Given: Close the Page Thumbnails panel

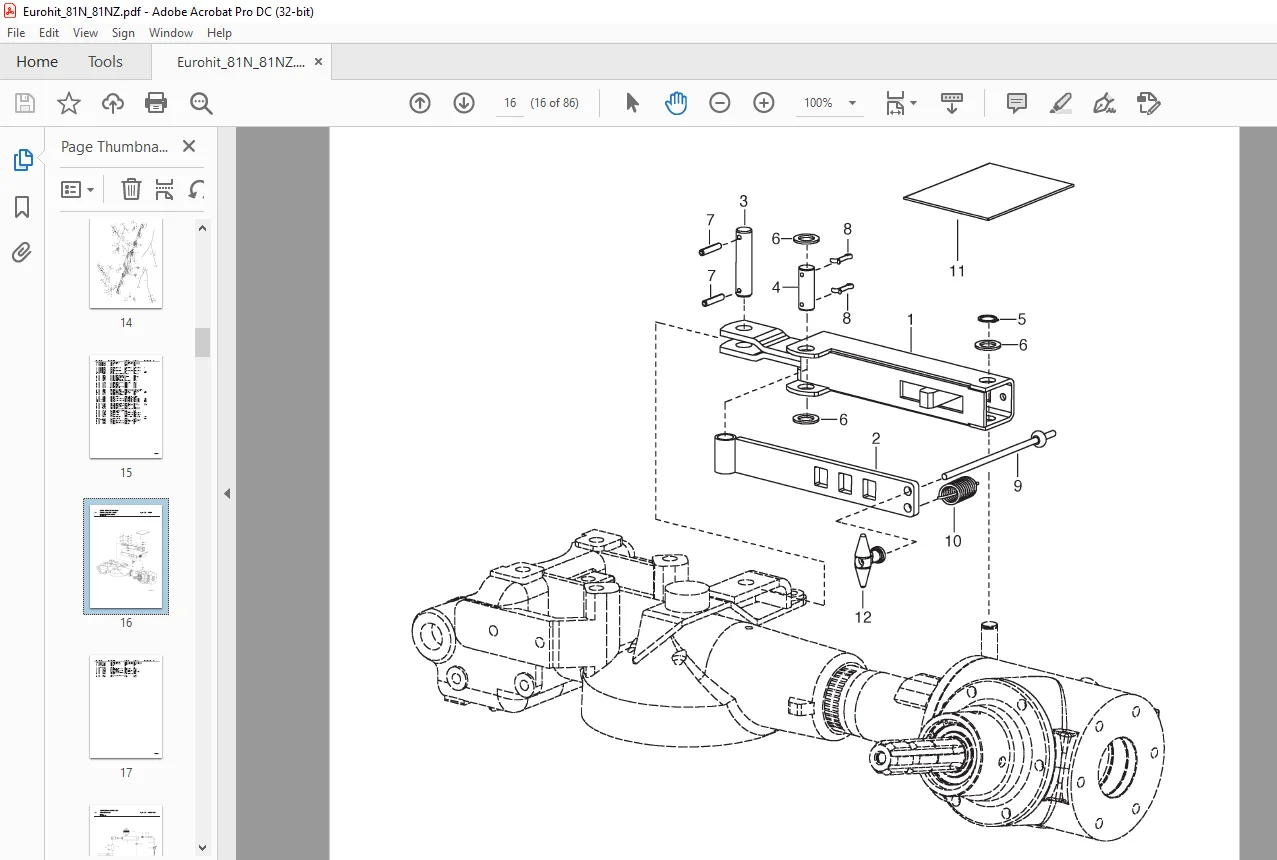Looking at the screenshot, I should click(x=189, y=146).
